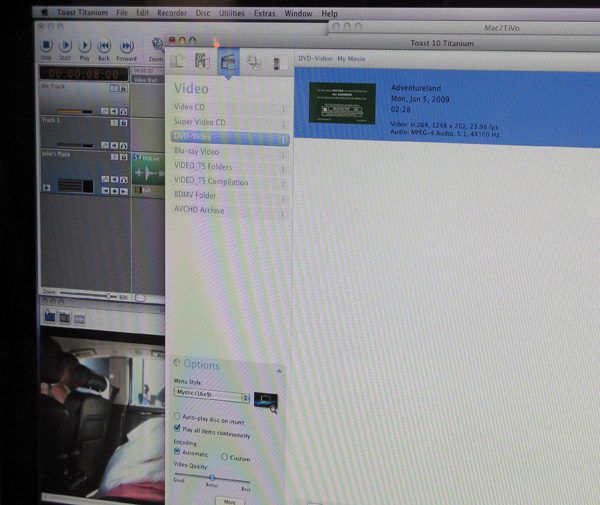The height and width of the screenshot is (505, 600).
Task: Open the Apple menu
Action: pyautogui.click(x=45, y=12)
